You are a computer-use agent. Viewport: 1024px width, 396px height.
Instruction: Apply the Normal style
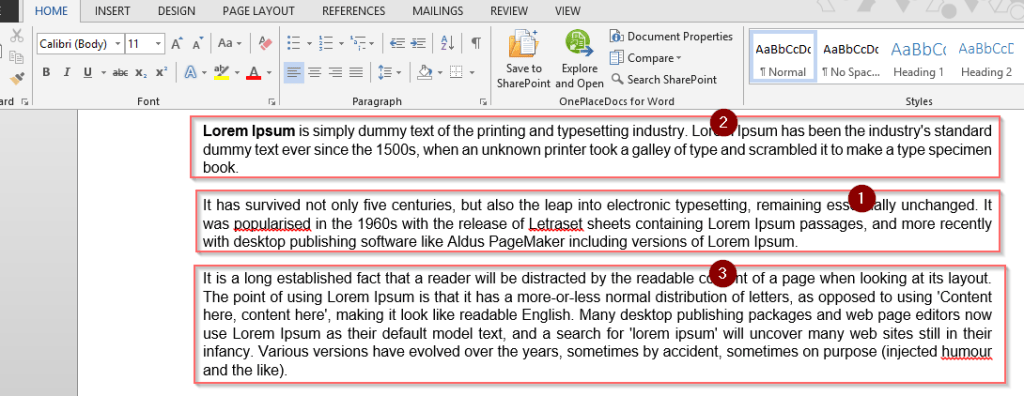coord(782,57)
